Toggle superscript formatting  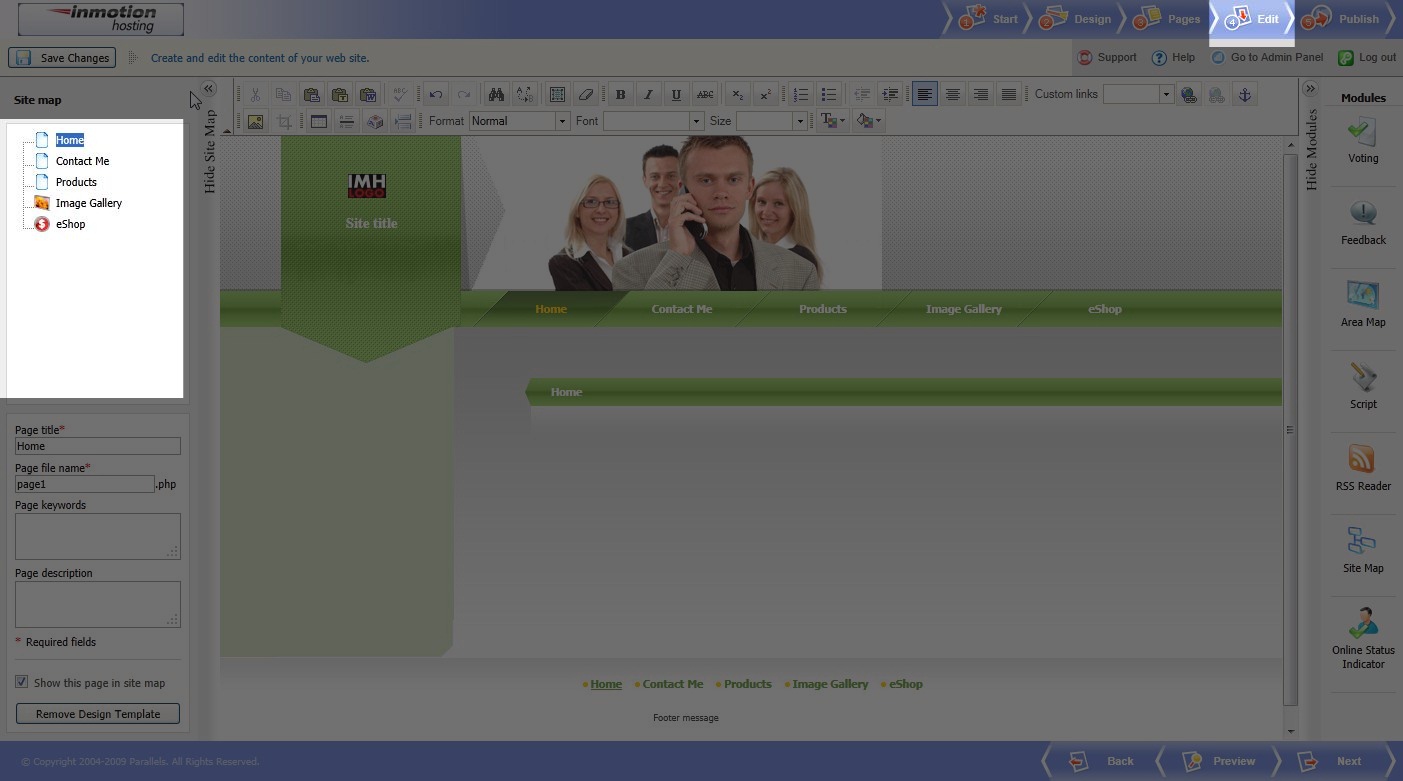[765, 94]
